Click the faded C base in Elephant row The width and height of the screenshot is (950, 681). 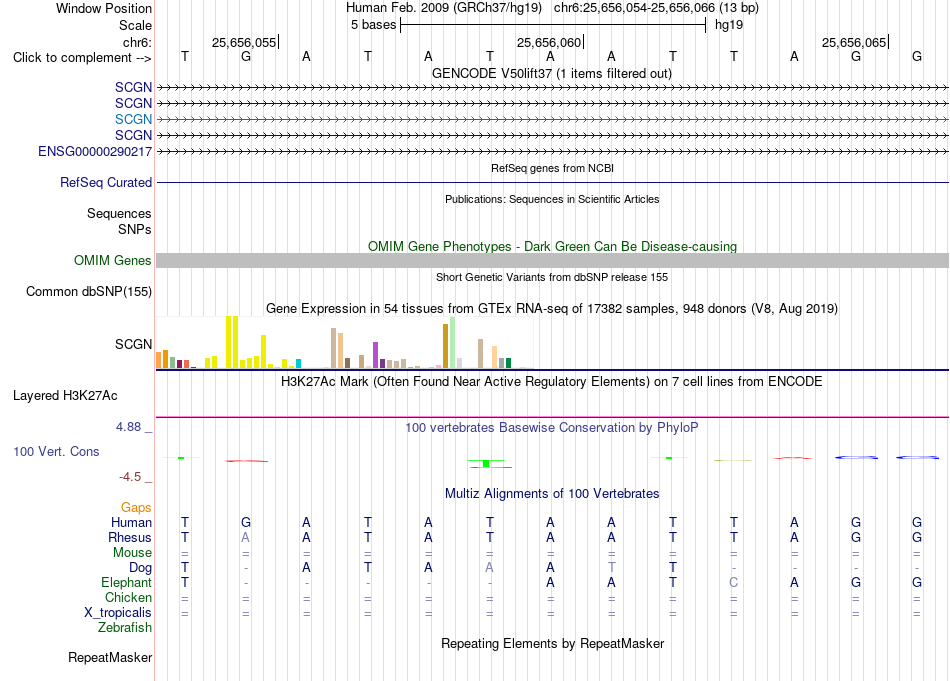point(734,582)
